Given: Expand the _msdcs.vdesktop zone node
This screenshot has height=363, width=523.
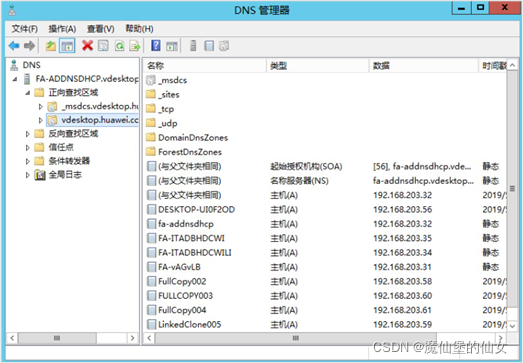Looking at the screenshot, I should (x=41, y=107).
